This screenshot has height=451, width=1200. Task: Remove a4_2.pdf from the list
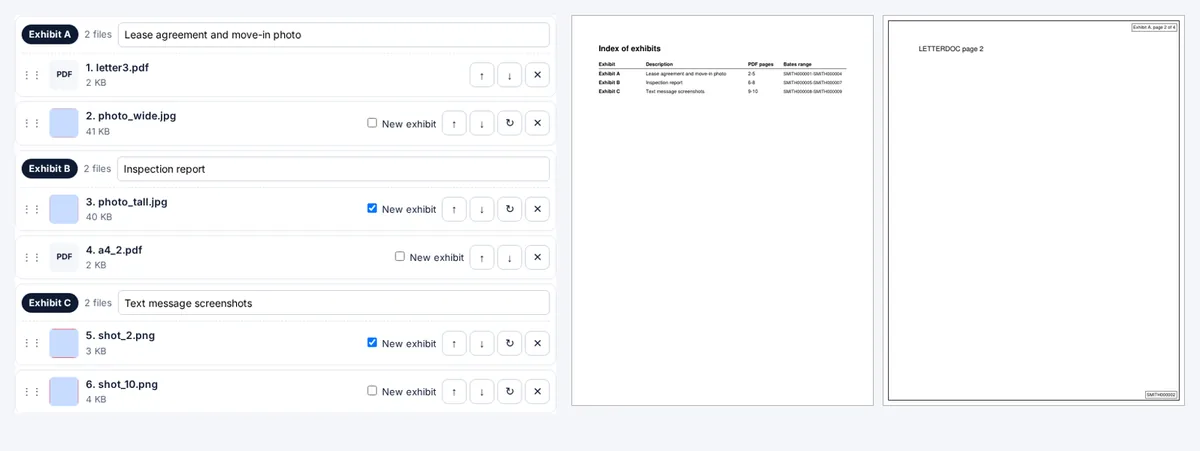pos(537,257)
